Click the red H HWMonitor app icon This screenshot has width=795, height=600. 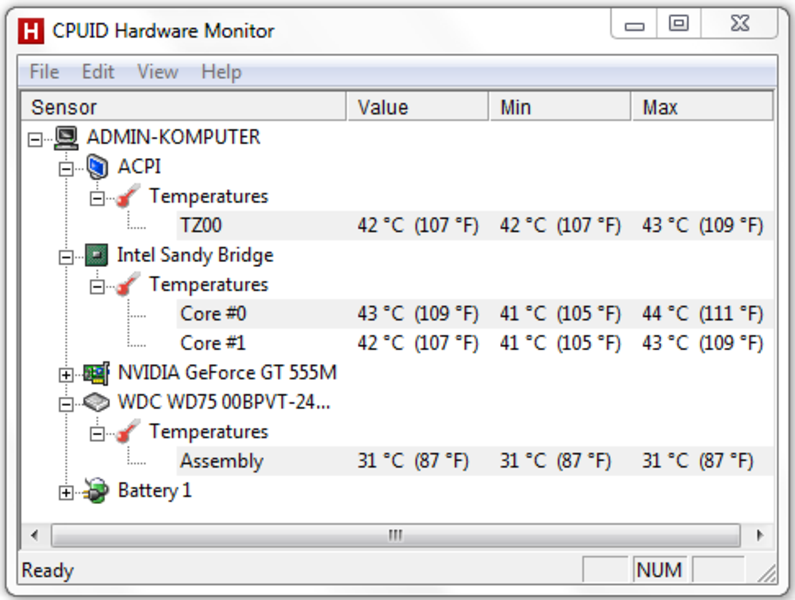[x=31, y=31]
